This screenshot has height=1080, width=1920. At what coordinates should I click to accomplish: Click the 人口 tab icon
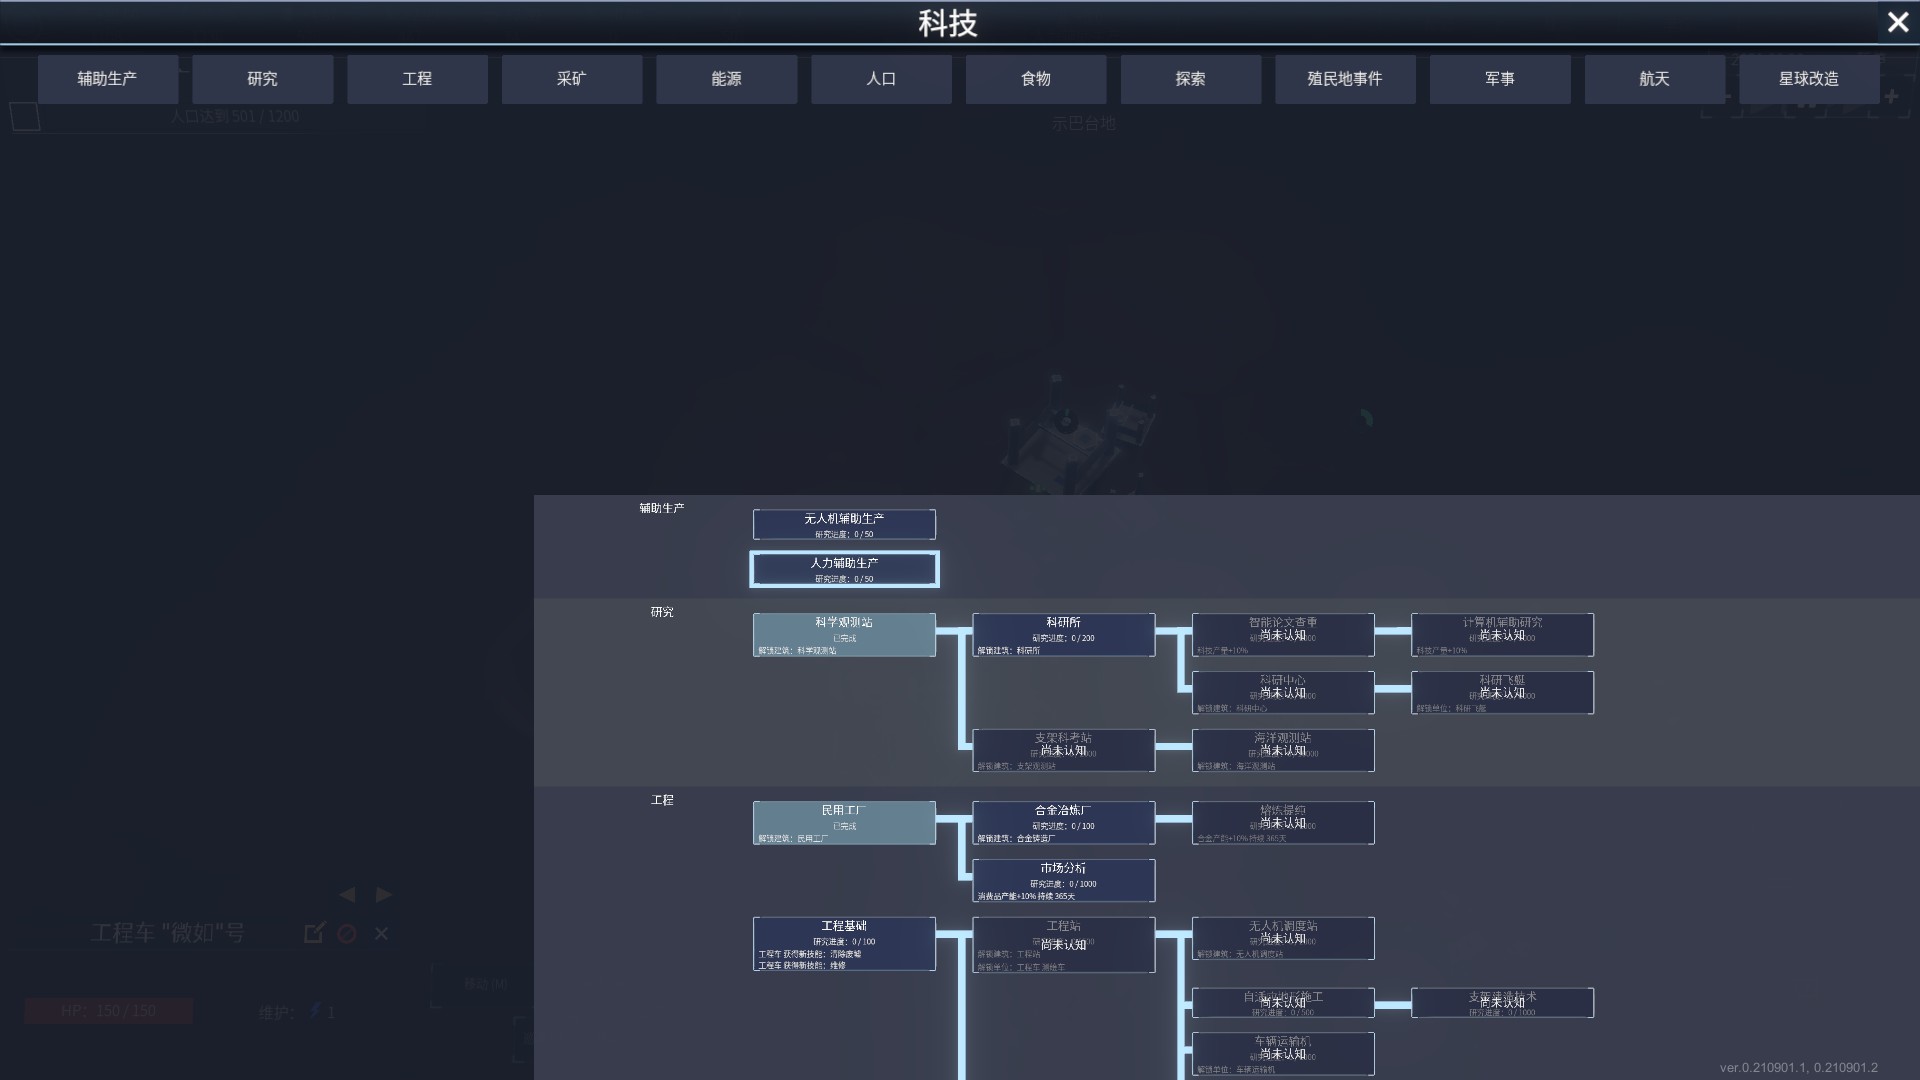tap(881, 79)
